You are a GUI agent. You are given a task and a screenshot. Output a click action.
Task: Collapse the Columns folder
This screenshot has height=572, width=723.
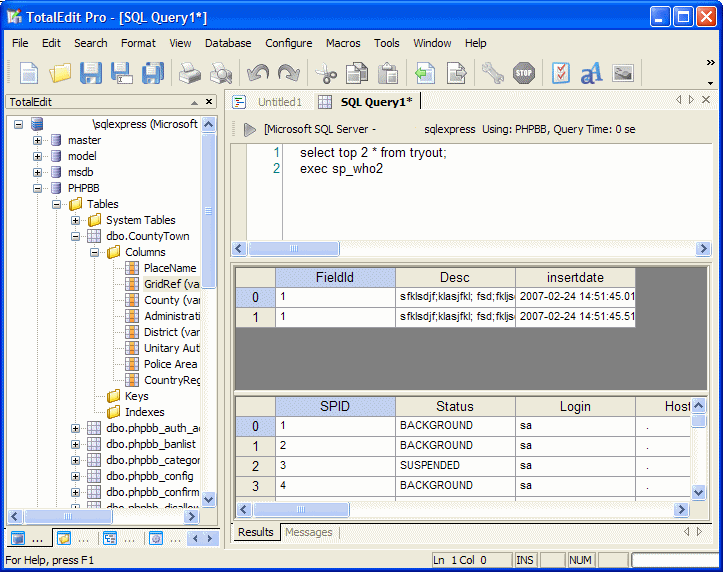point(94,252)
